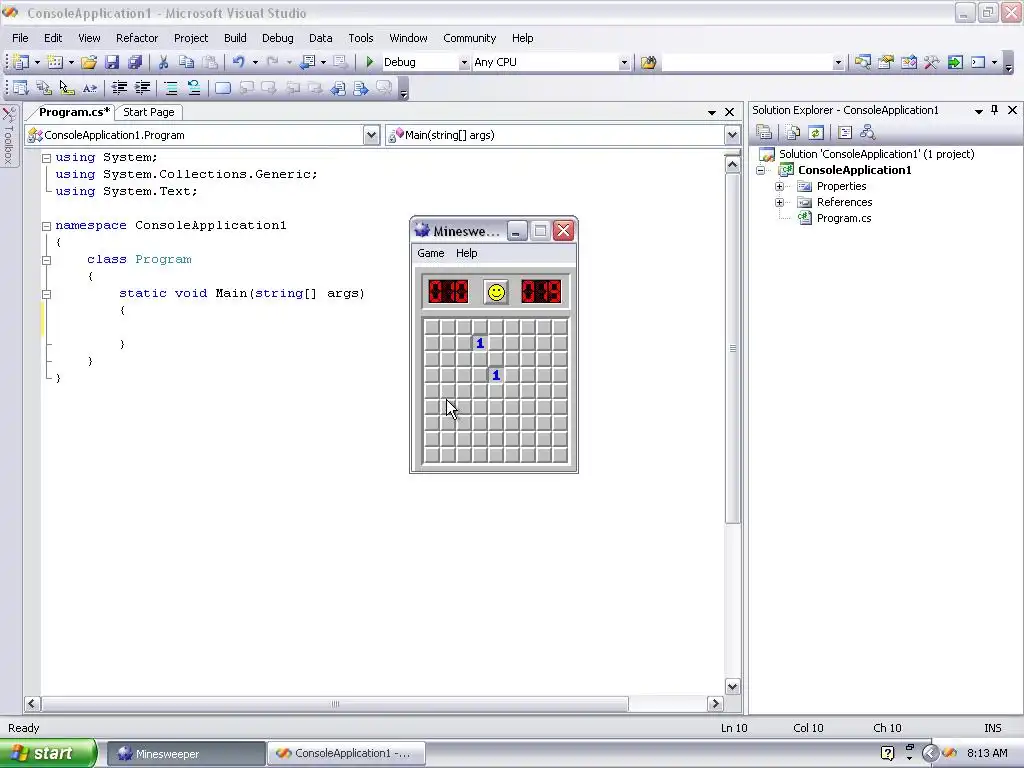Open the active documents list arrow
This screenshot has height=768, width=1024.
click(712, 112)
